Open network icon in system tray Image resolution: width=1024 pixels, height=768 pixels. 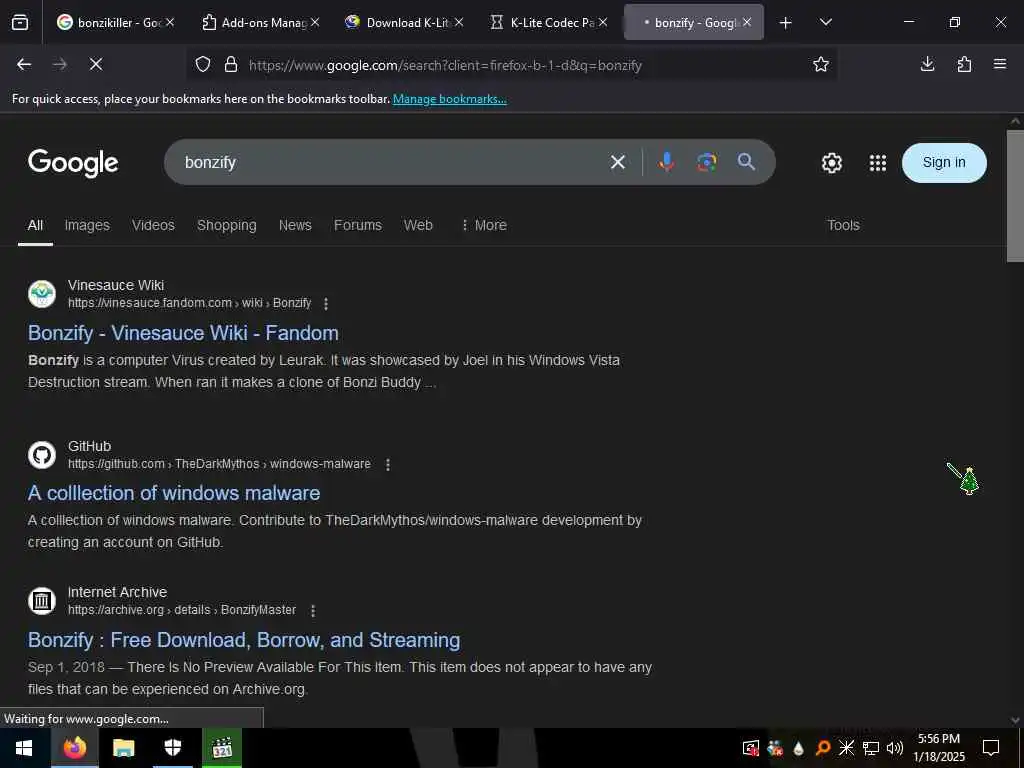[871, 748]
